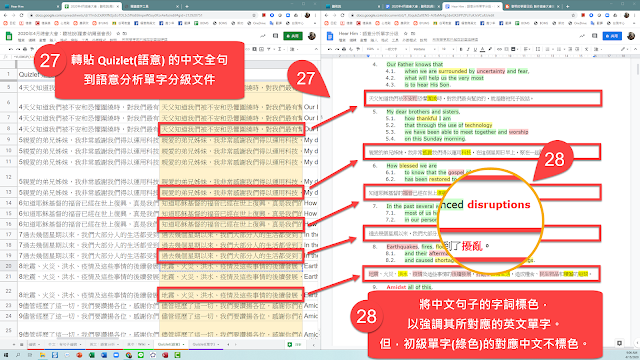This screenshot has height=360, width=640.
Task: Open the Editing mode pencil dropdown in Docs
Action: coord(625,49)
